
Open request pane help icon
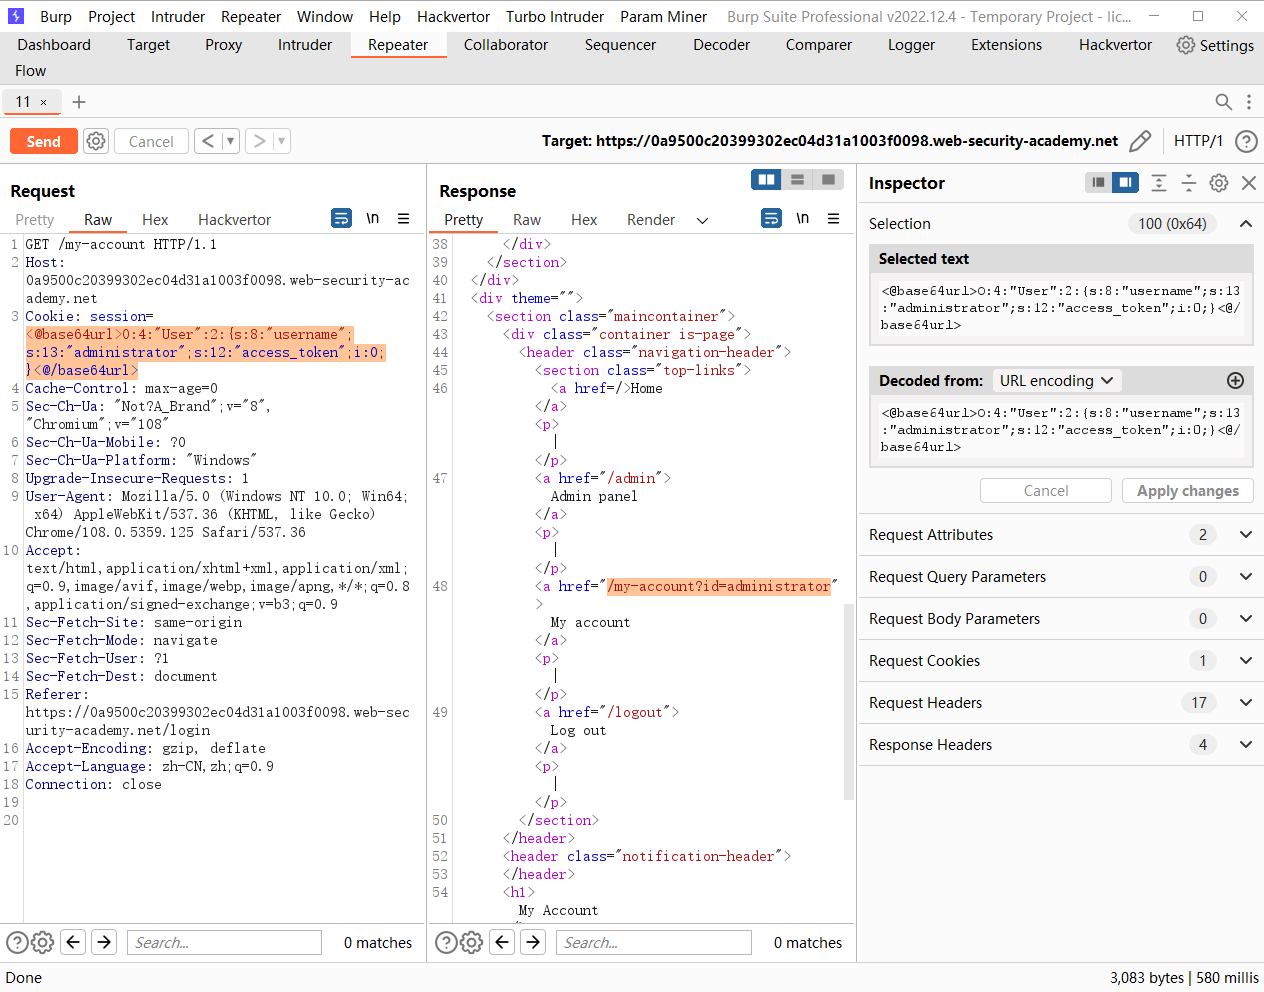pyautogui.click(x=17, y=942)
